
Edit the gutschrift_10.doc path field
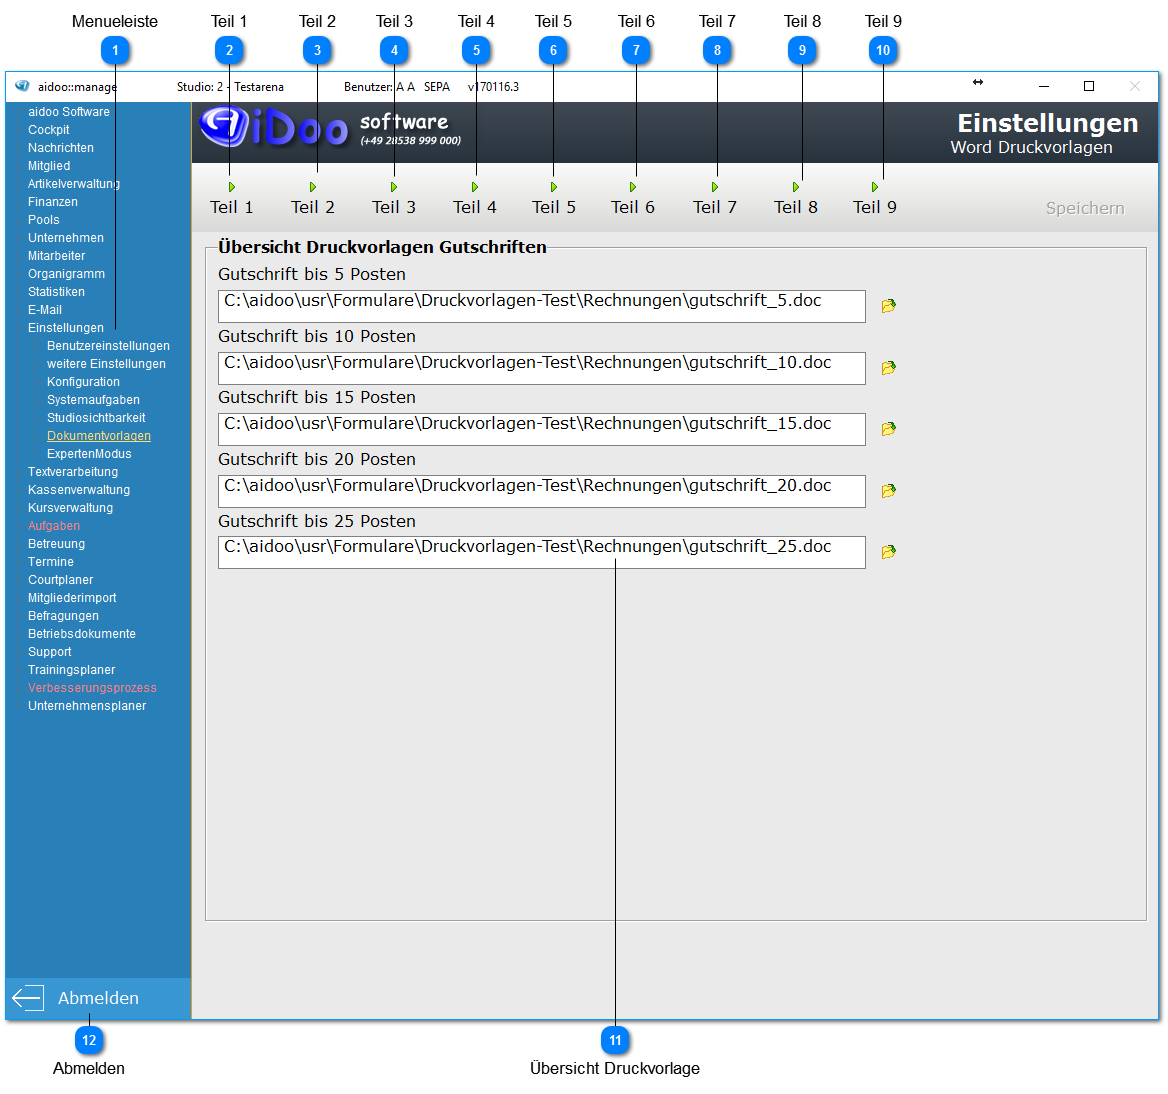pyautogui.click(x=542, y=368)
